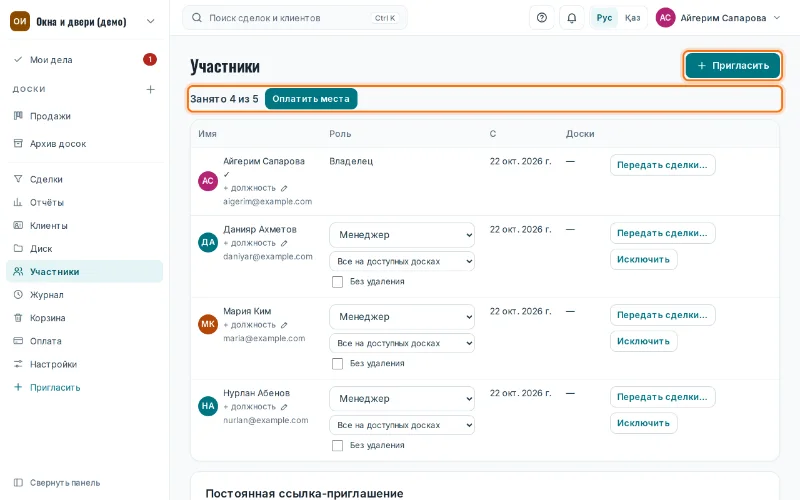The height and width of the screenshot is (500, 800).
Task: Click the Отчёты chart icon
Action: 18,202
